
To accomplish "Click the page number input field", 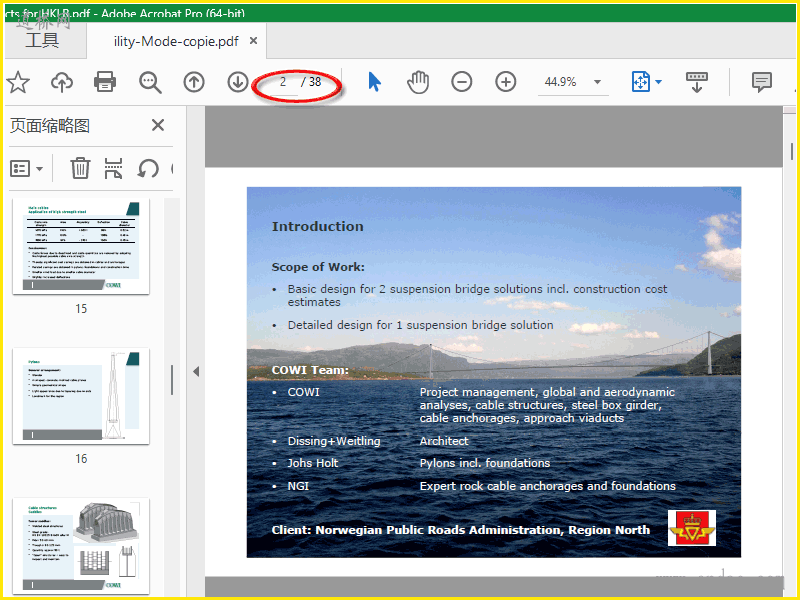I will (284, 82).
